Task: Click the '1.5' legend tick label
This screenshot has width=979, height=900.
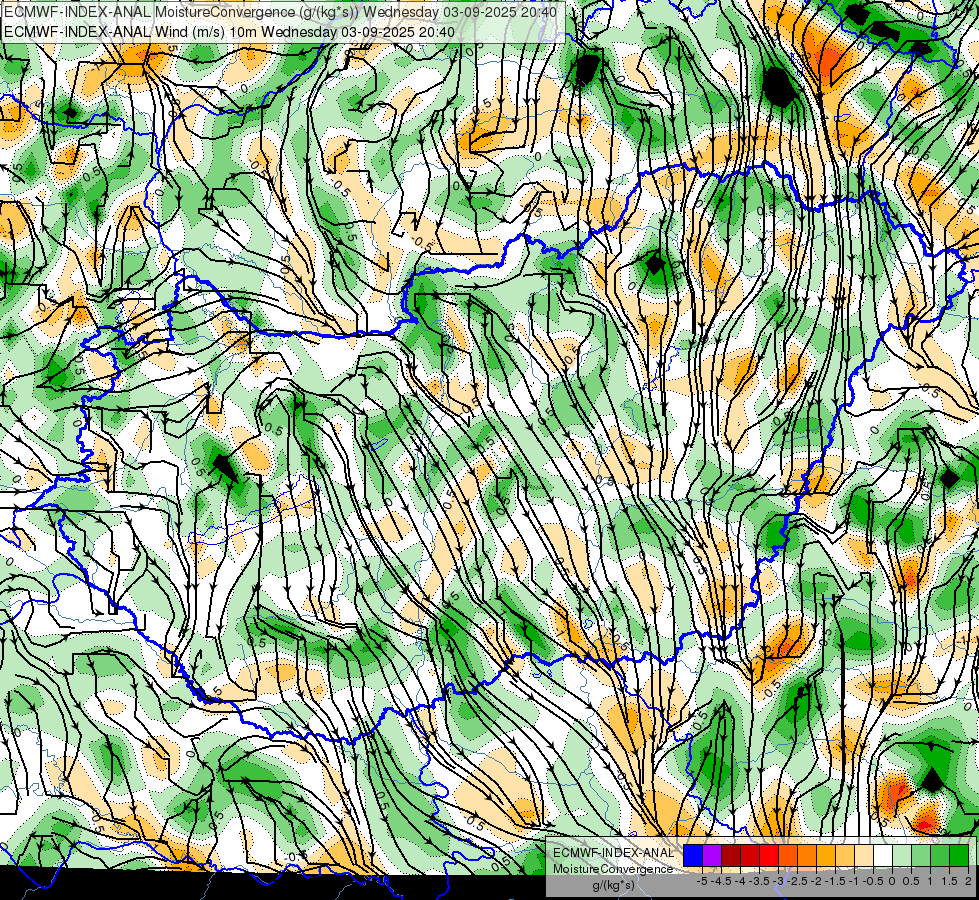Action: (x=949, y=881)
